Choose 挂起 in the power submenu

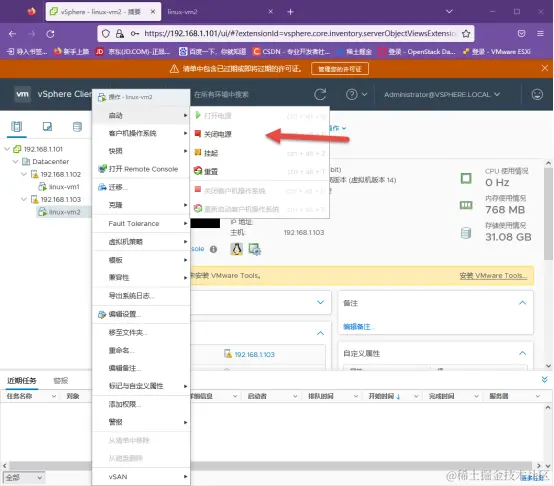coord(260,153)
